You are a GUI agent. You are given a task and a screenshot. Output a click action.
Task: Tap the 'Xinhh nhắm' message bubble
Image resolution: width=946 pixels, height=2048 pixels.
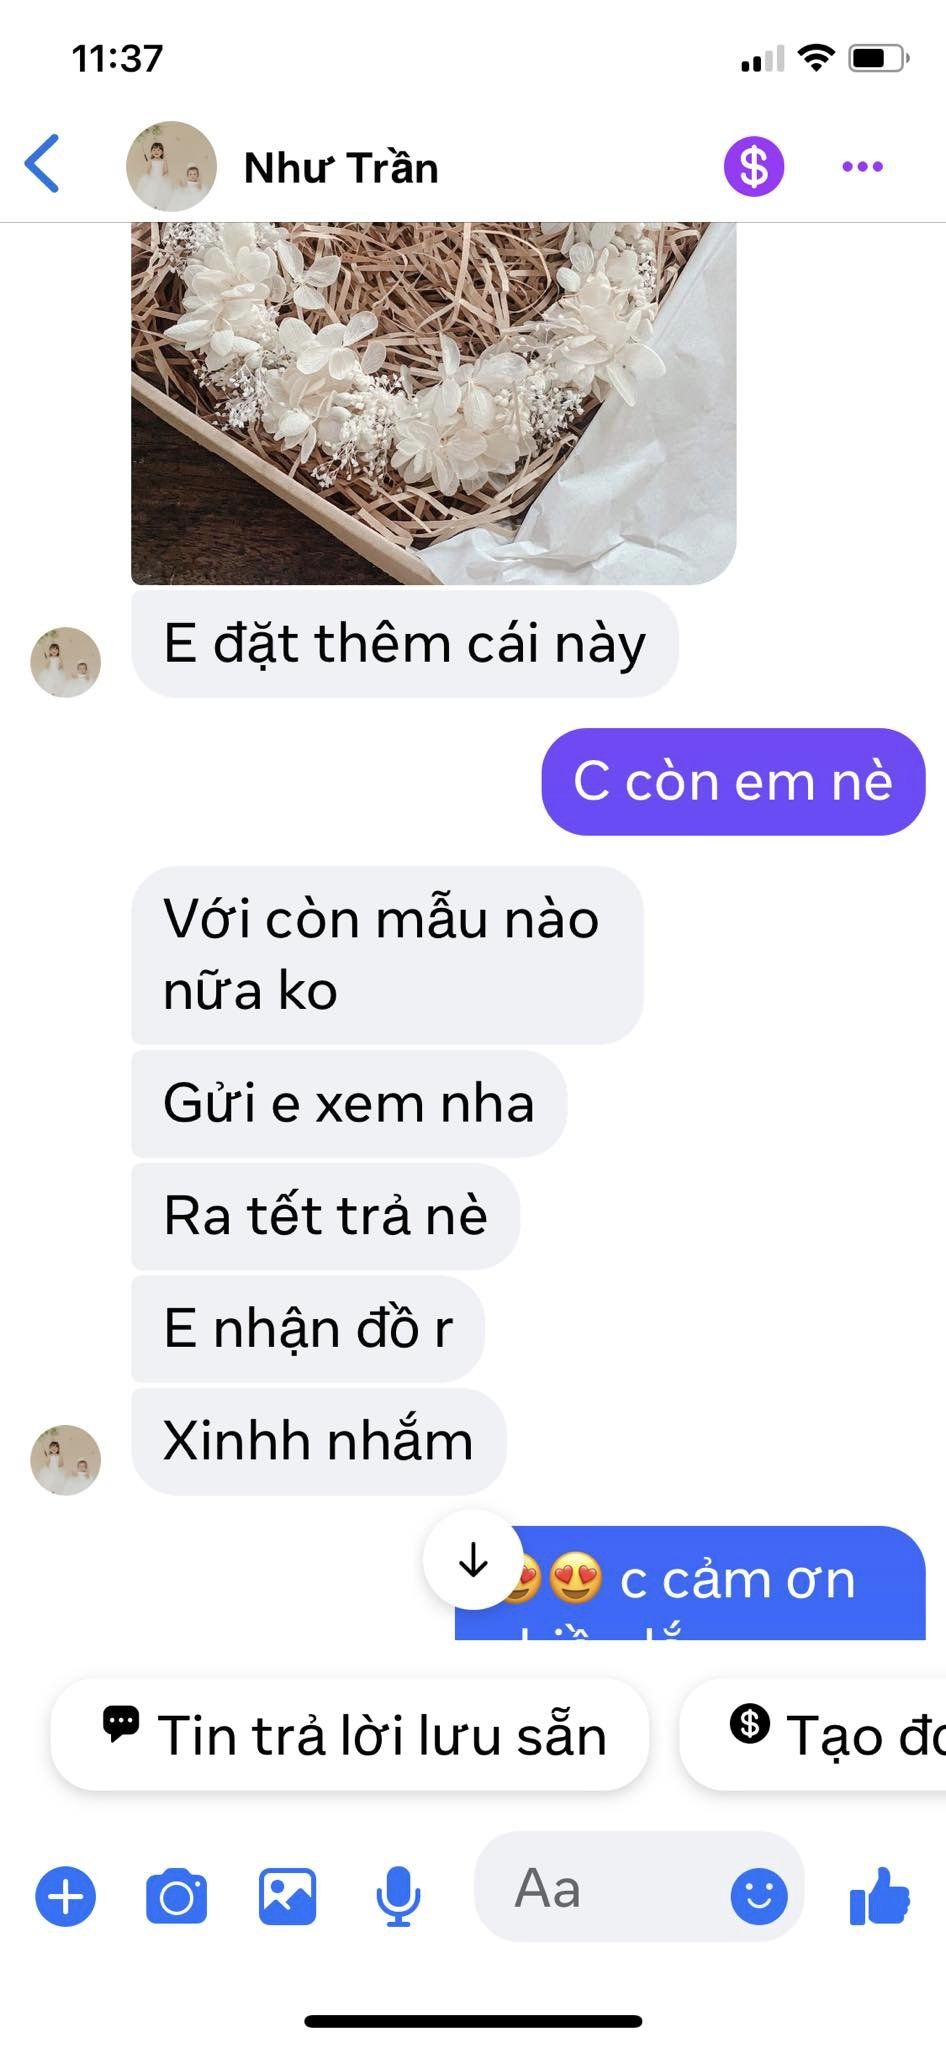pos(319,1441)
